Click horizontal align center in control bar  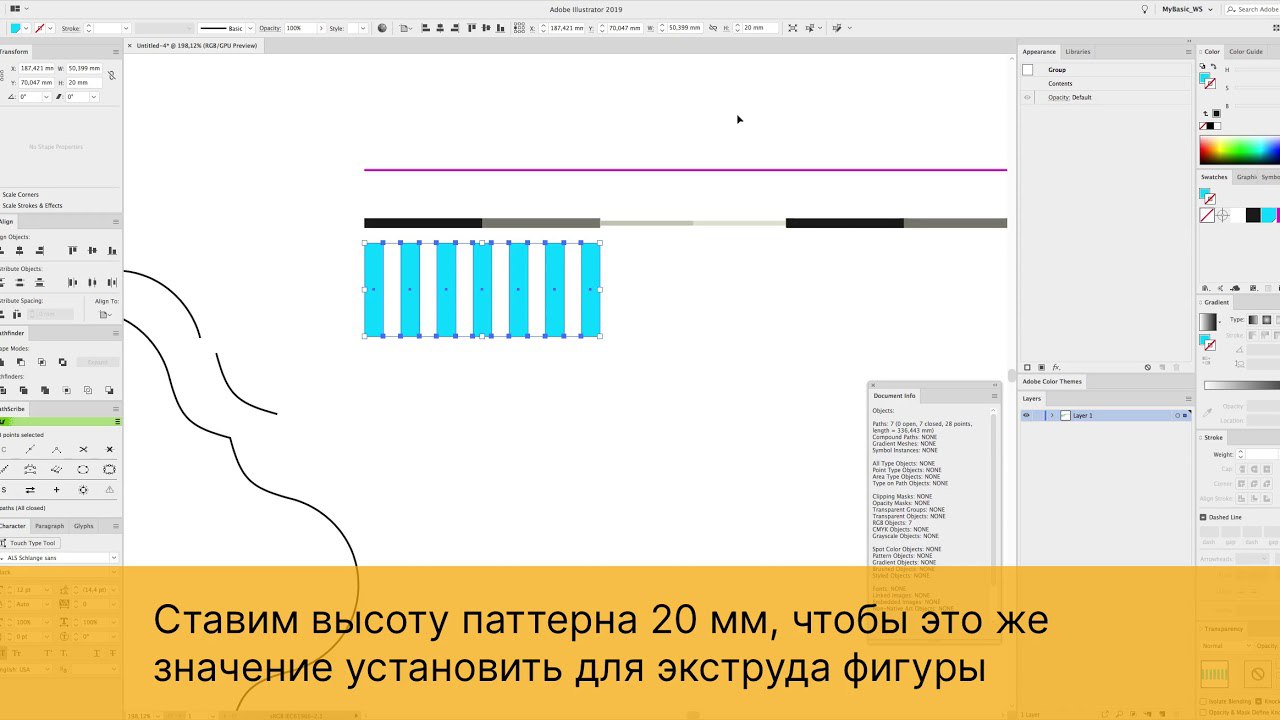[440, 28]
